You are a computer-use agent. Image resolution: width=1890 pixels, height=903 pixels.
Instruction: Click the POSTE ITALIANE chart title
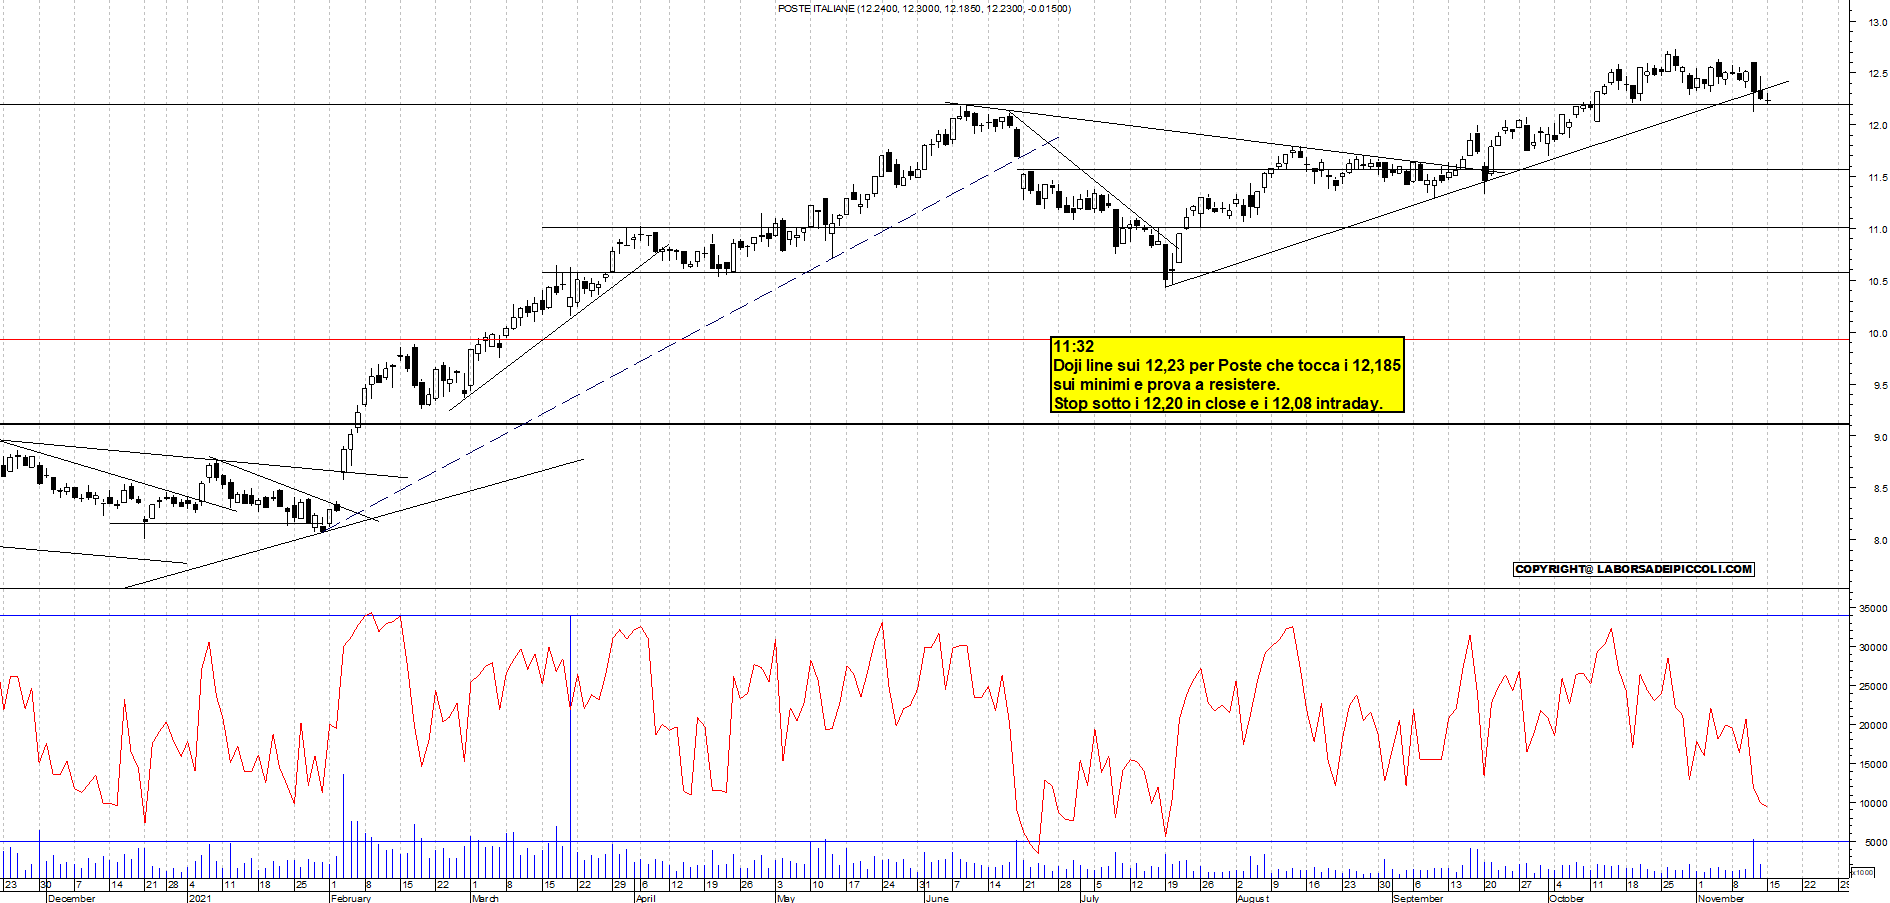924,8
